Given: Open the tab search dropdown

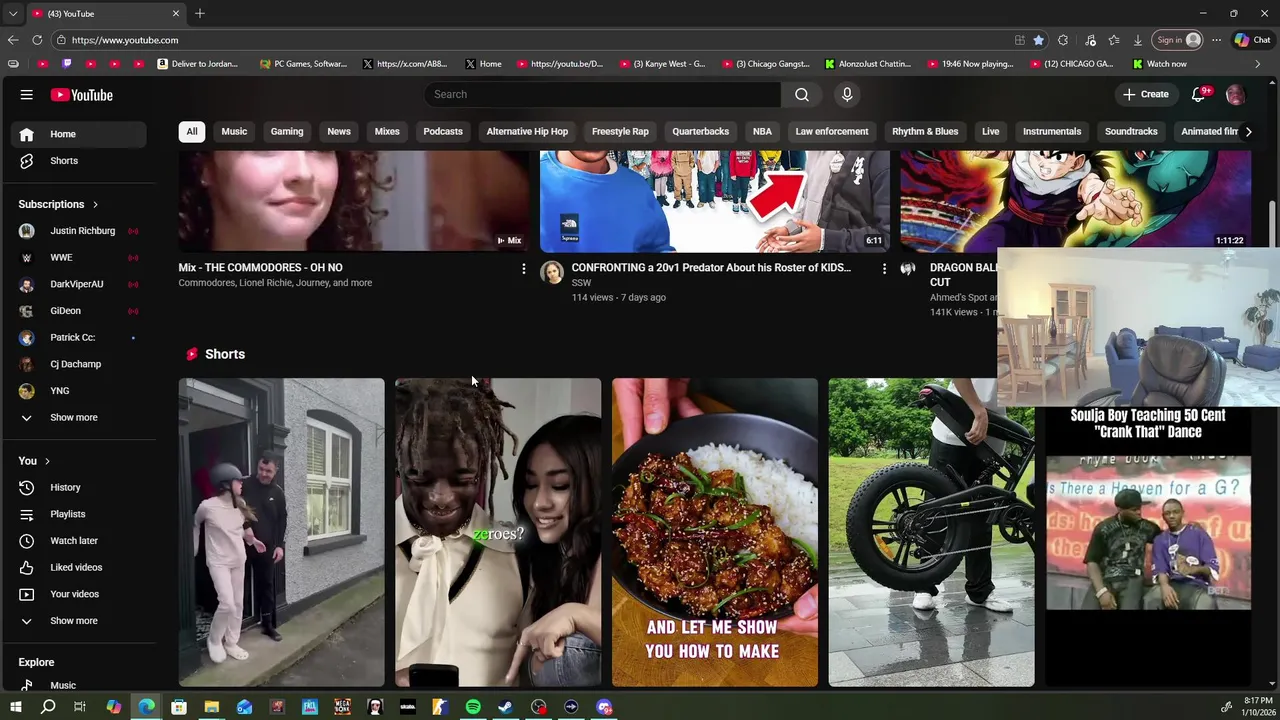Looking at the screenshot, I should pos(13,13).
